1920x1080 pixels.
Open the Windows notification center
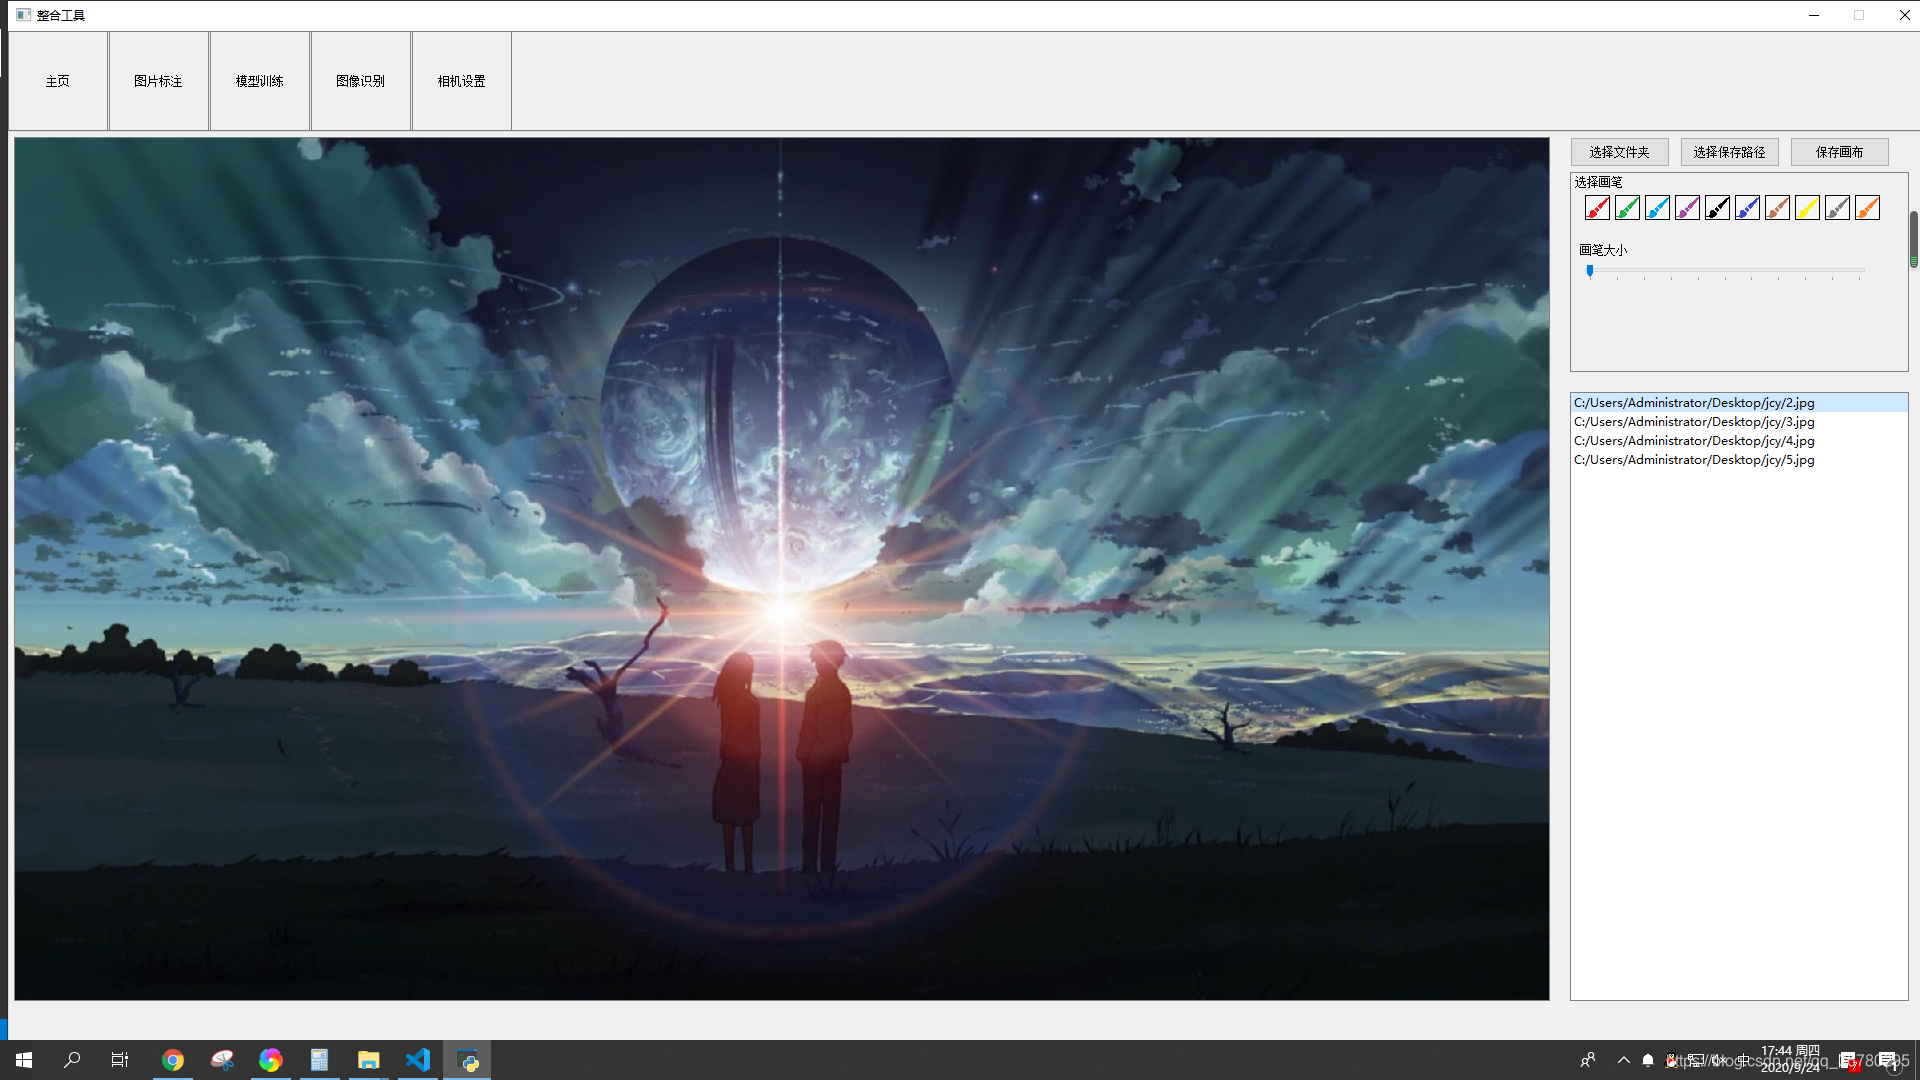tap(1889, 1060)
